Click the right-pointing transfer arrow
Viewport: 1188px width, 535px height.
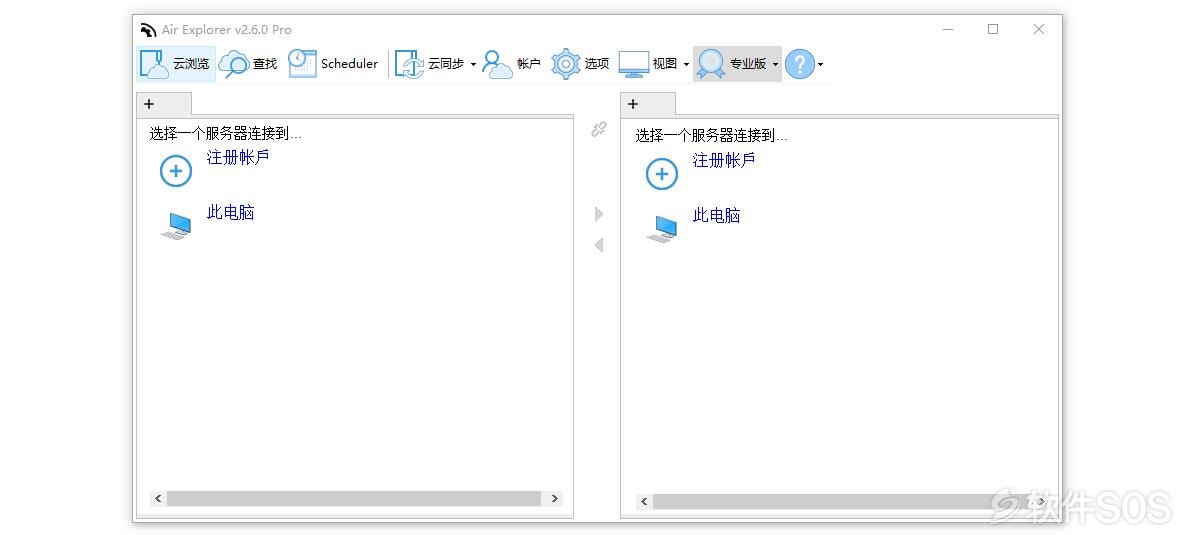click(x=599, y=214)
